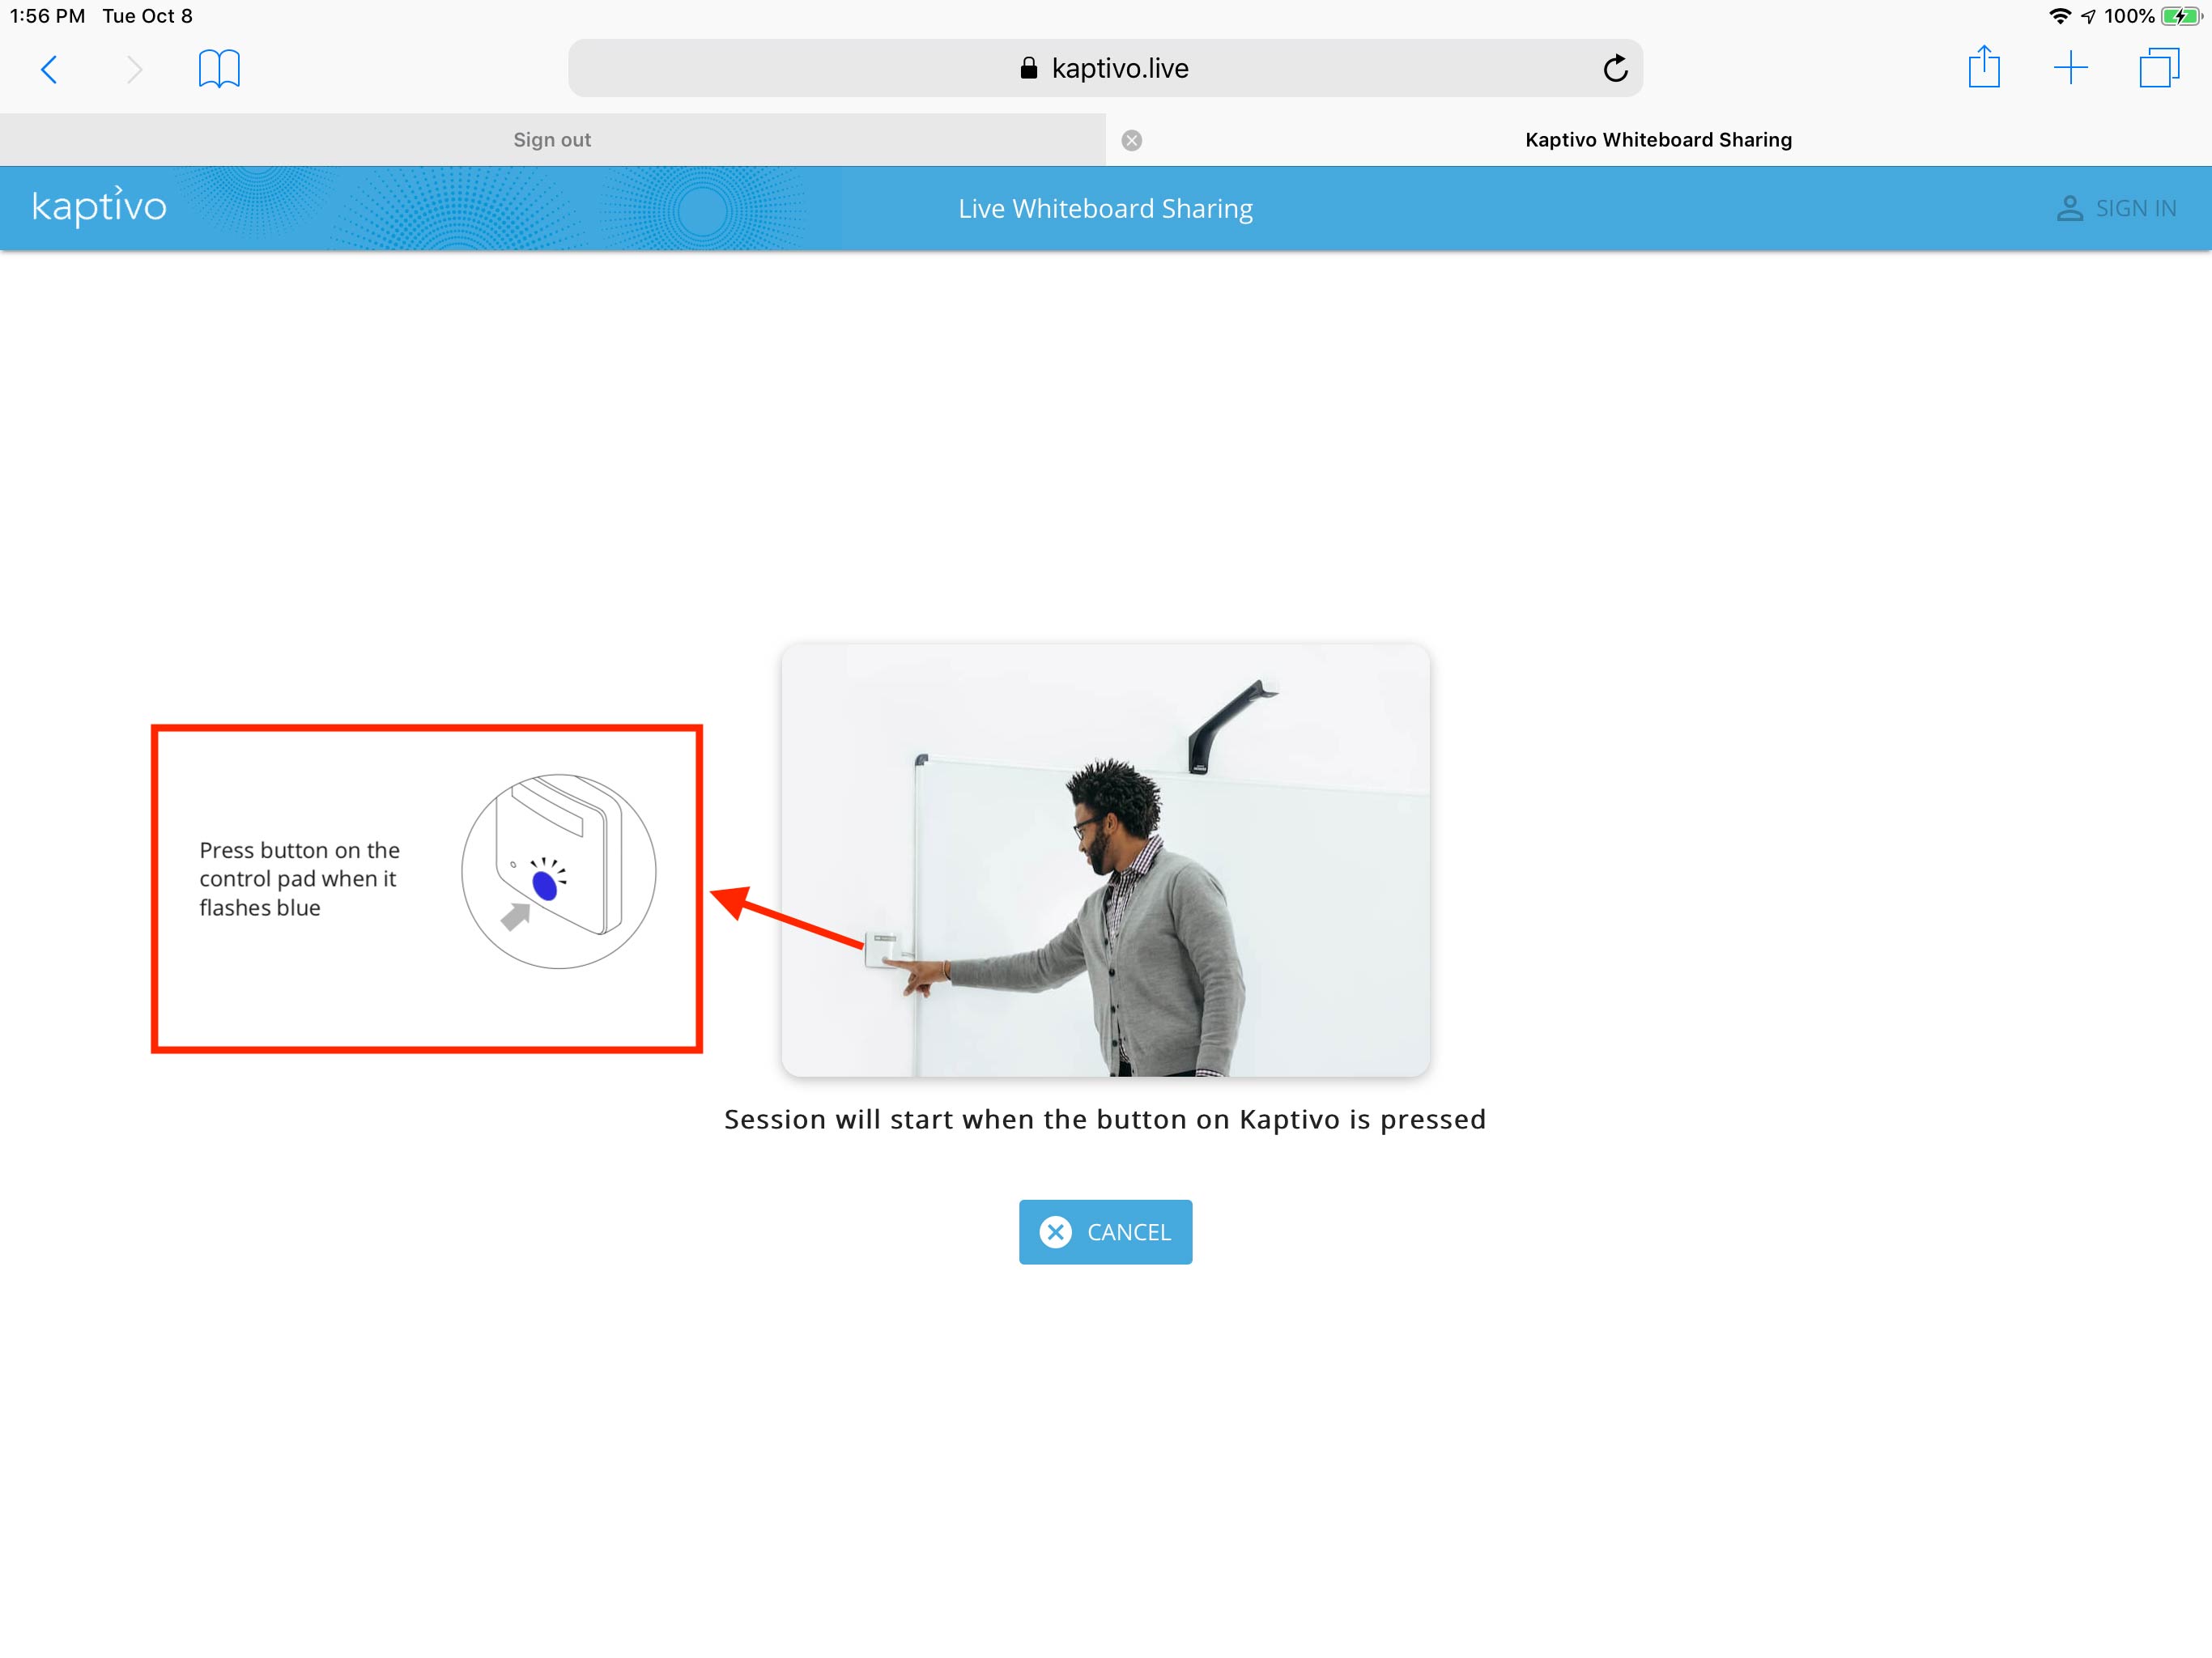Reload the kaptivo.live page
Image resolution: width=2212 pixels, height=1658 pixels.
(1615, 68)
